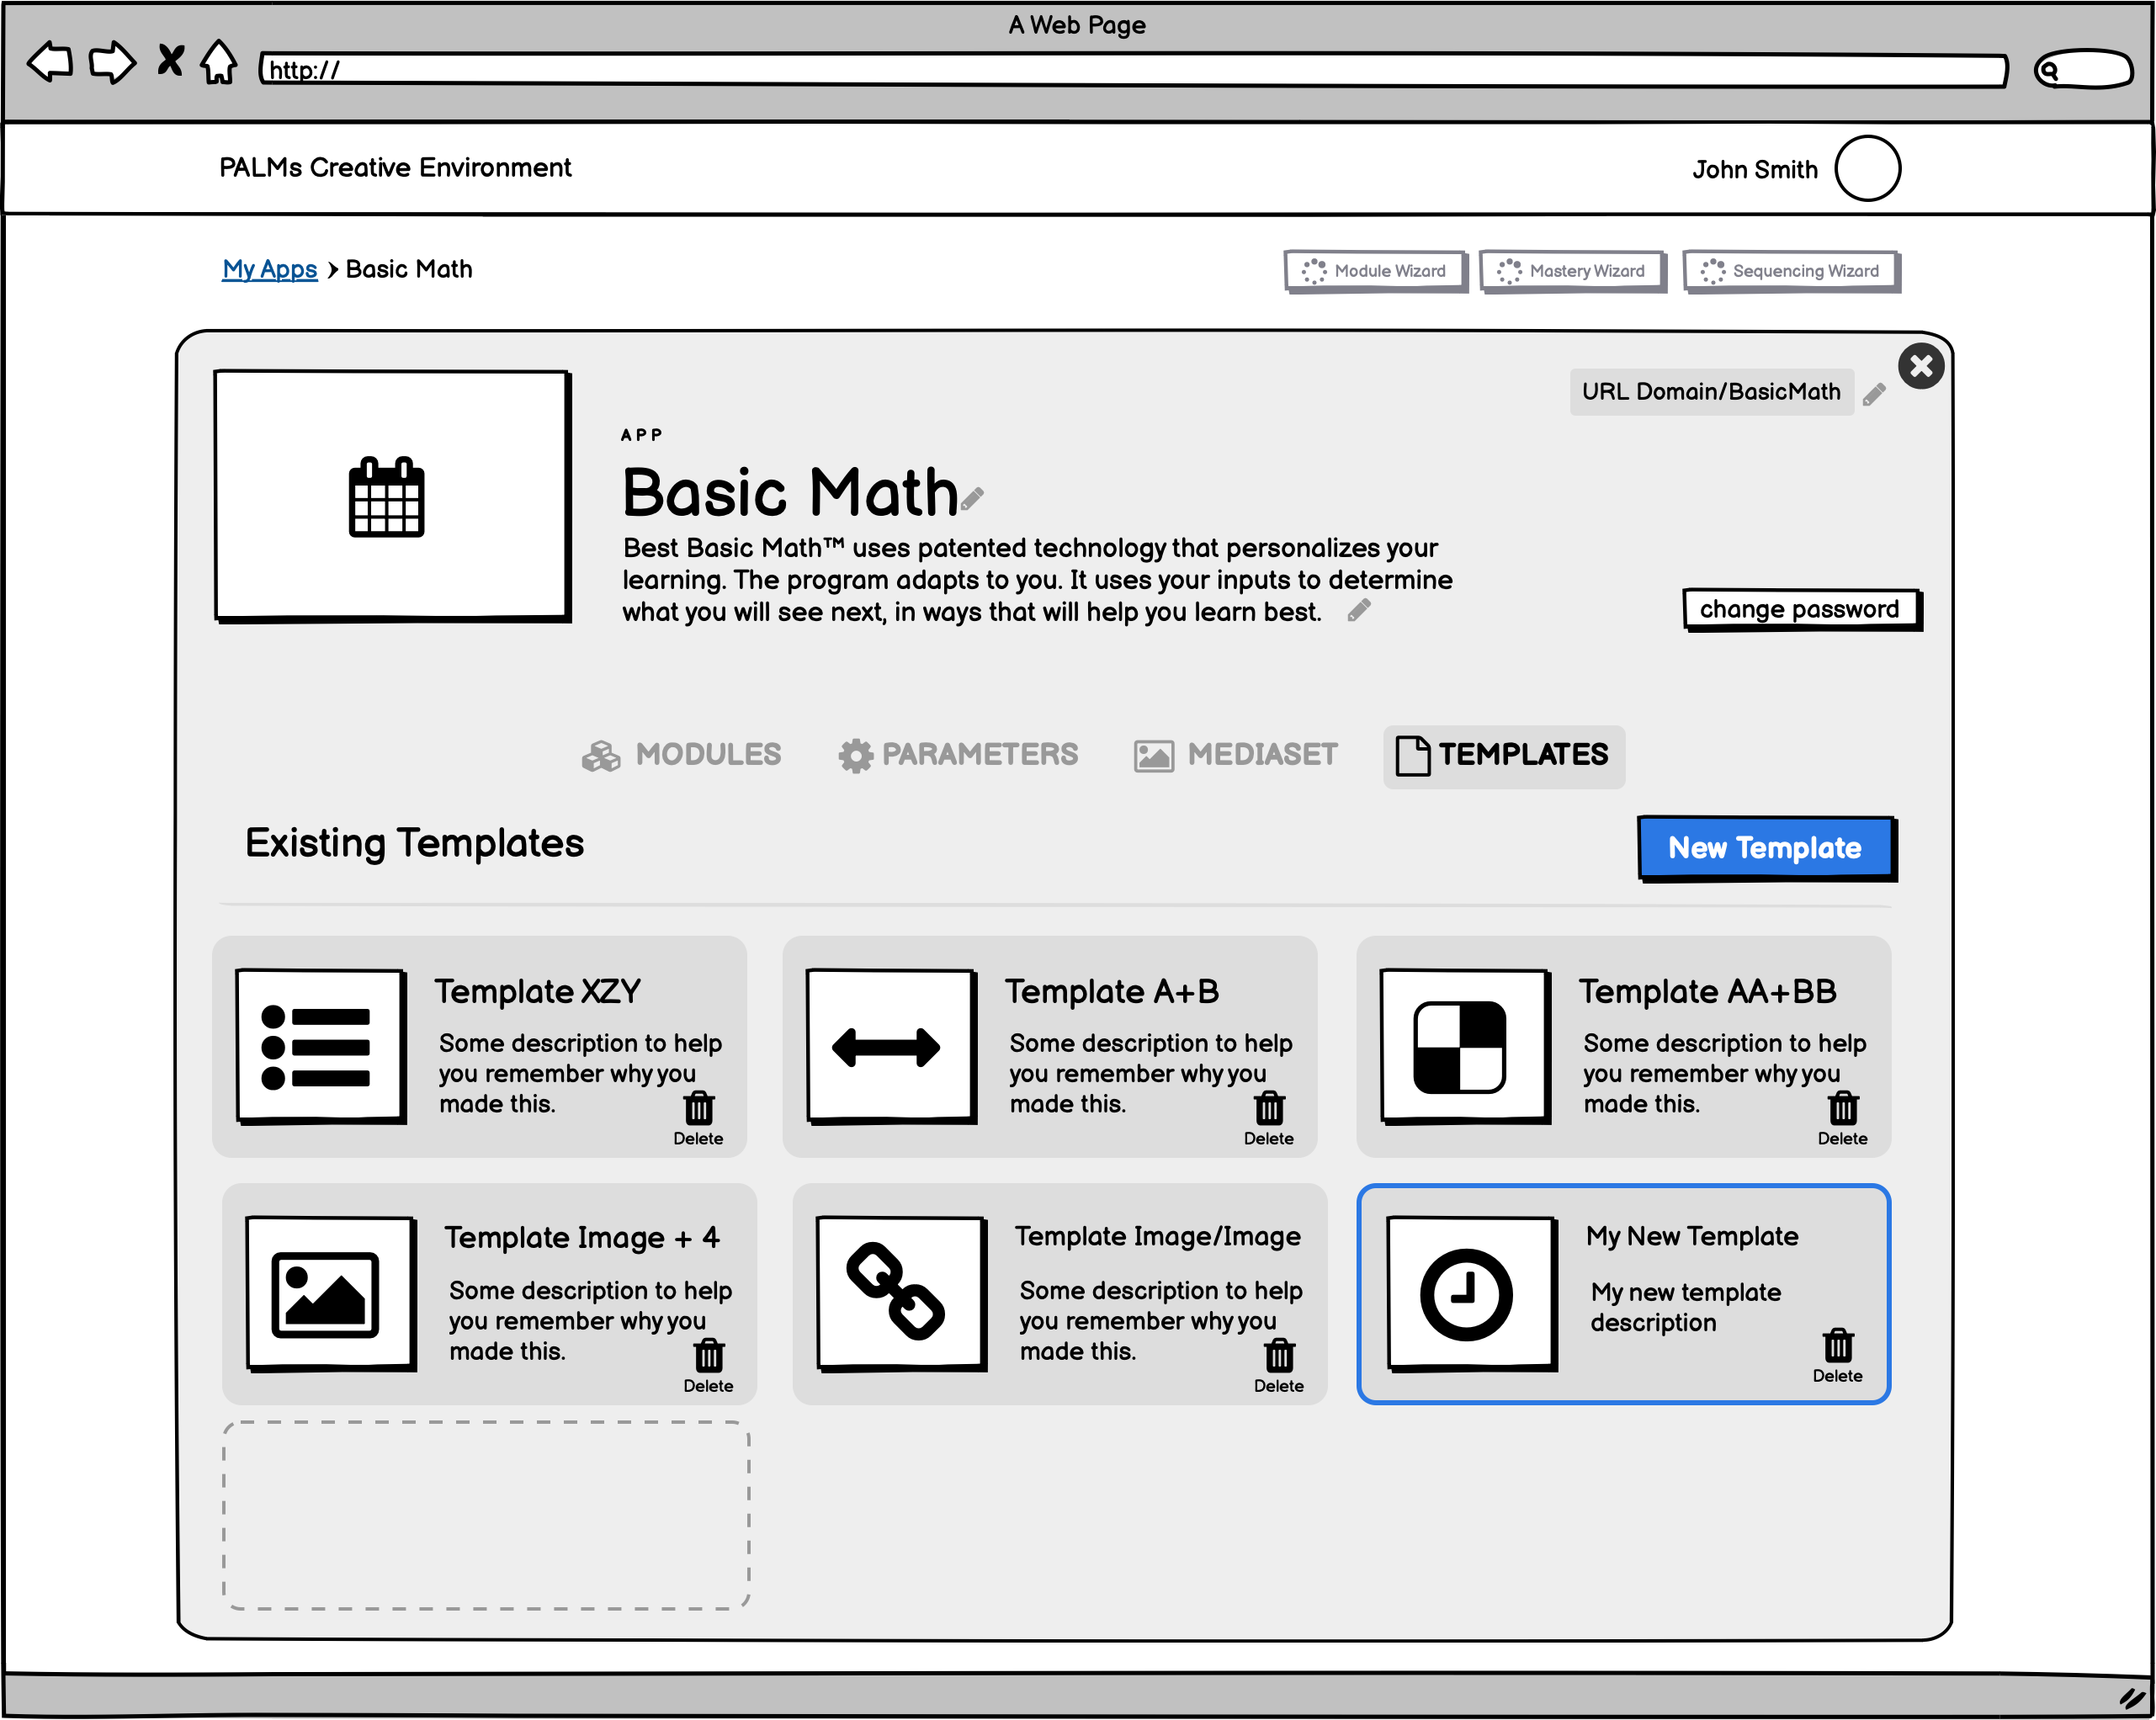
Task: Edit the Basic Math title pencil icon
Action: 972,498
